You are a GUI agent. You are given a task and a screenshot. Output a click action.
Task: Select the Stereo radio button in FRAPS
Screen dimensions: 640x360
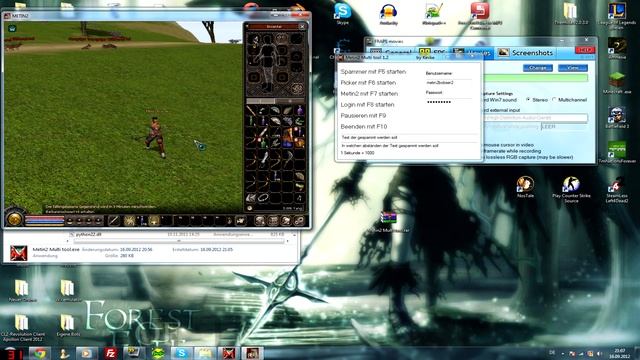coord(528,100)
